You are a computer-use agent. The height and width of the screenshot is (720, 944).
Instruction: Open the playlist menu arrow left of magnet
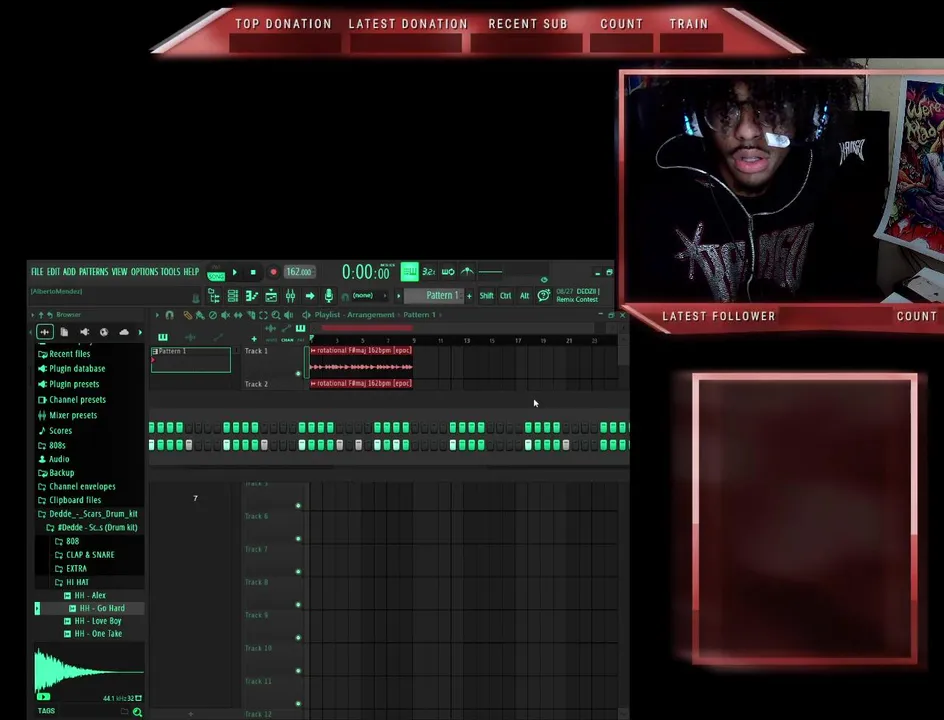157,315
